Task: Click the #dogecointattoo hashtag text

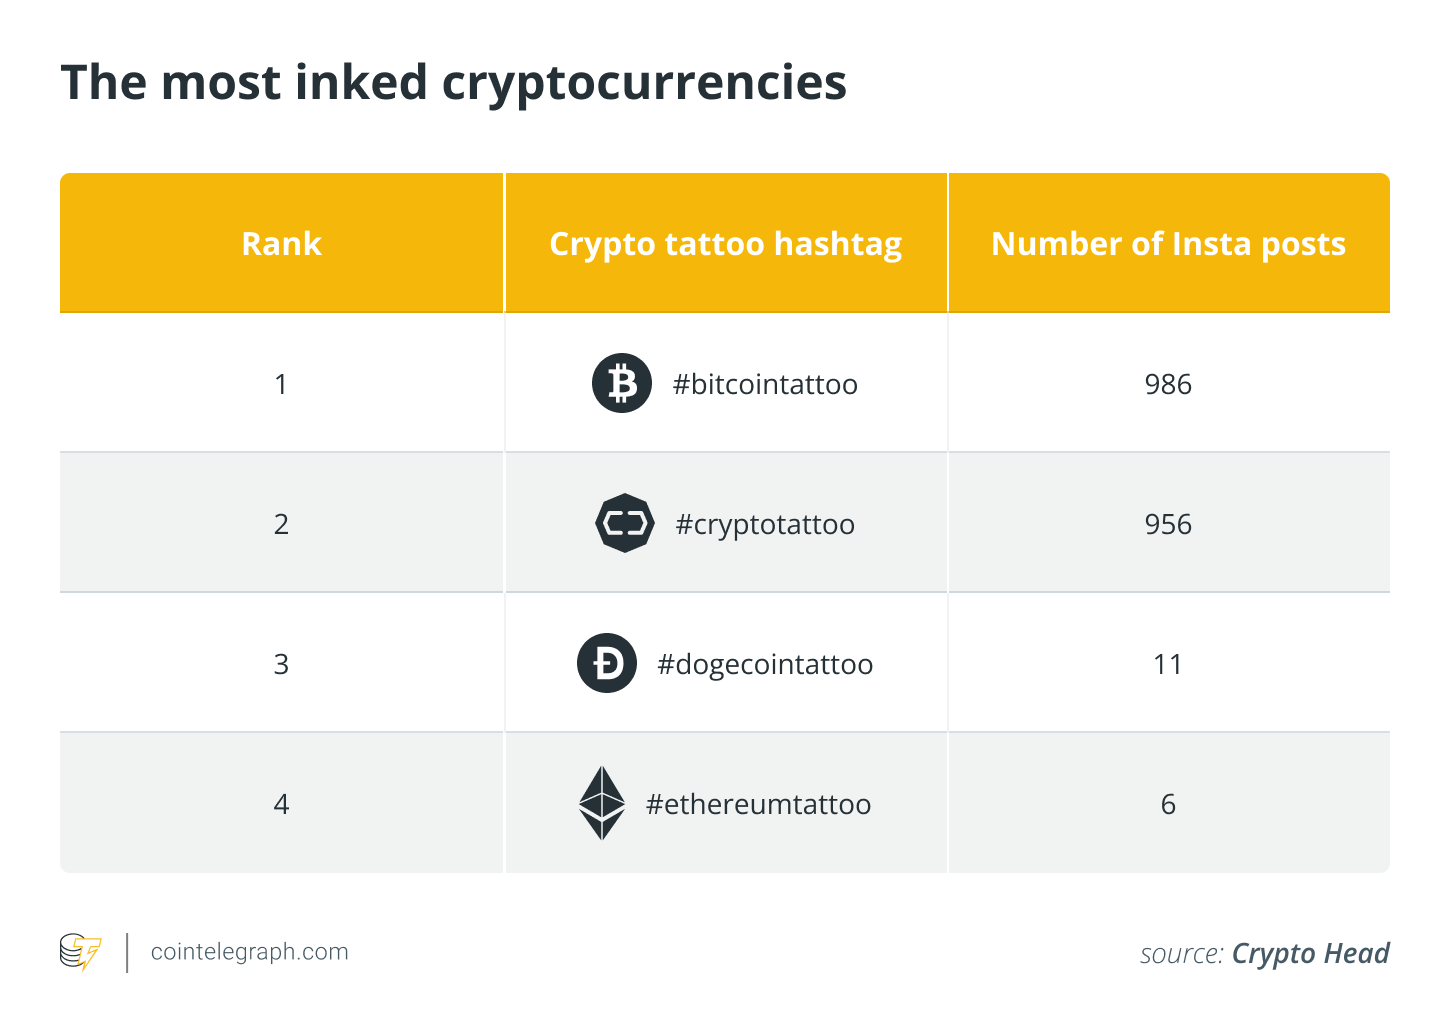Action: (x=765, y=665)
